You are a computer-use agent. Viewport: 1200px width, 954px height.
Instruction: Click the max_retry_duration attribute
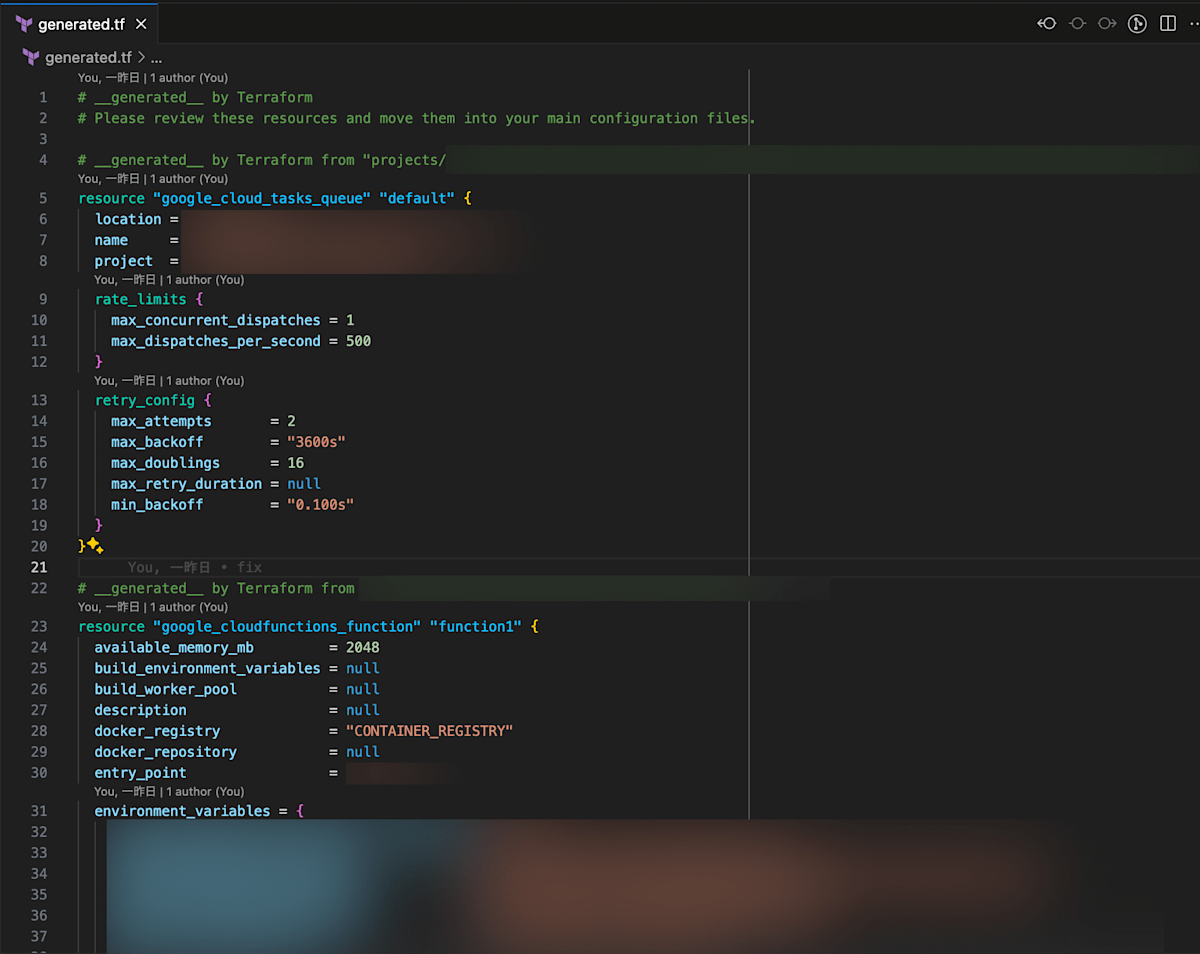[186, 484]
